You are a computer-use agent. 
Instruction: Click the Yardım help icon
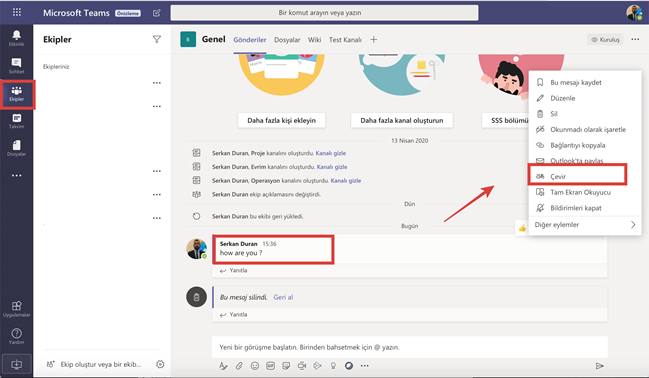[x=17, y=336]
